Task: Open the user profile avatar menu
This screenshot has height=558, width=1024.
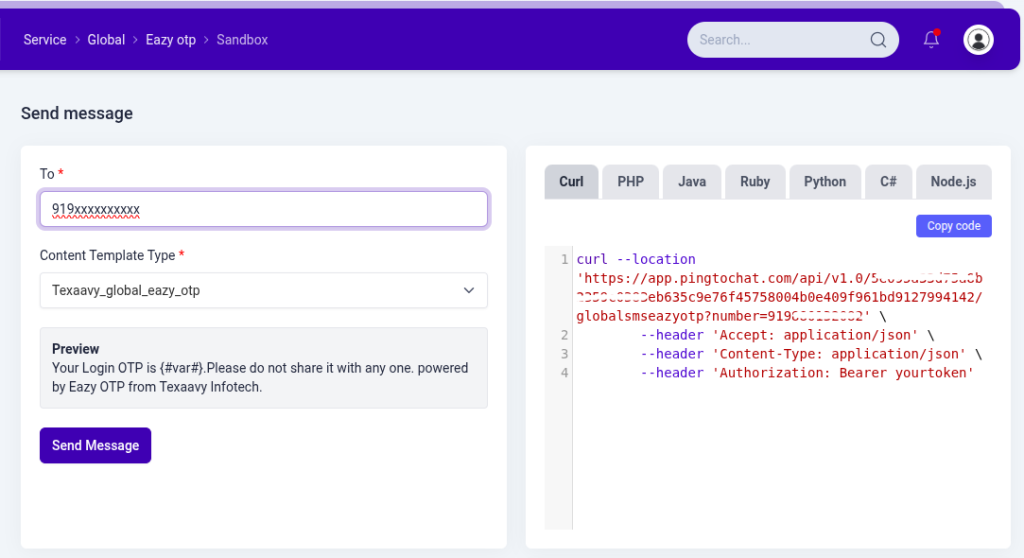Action: click(978, 40)
